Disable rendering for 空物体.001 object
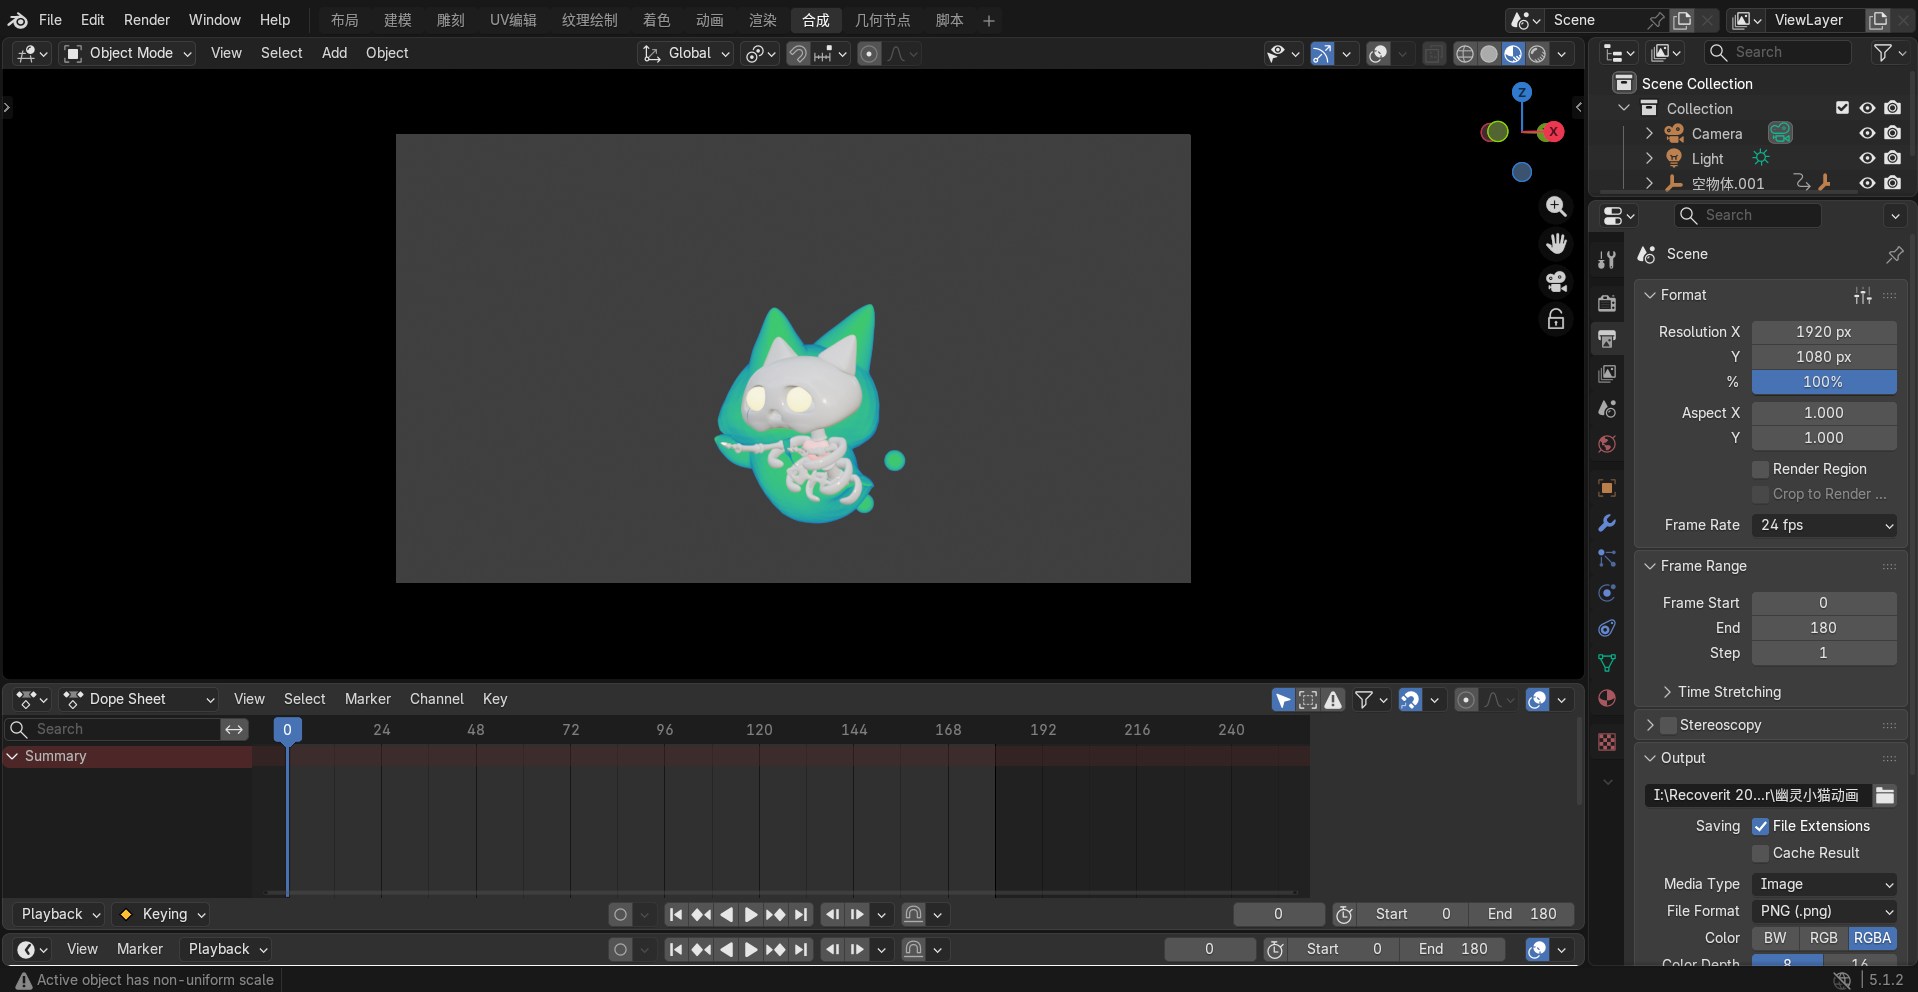Image resolution: width=1918 pixels, height=992 pixels. [x=1892, y=183]
